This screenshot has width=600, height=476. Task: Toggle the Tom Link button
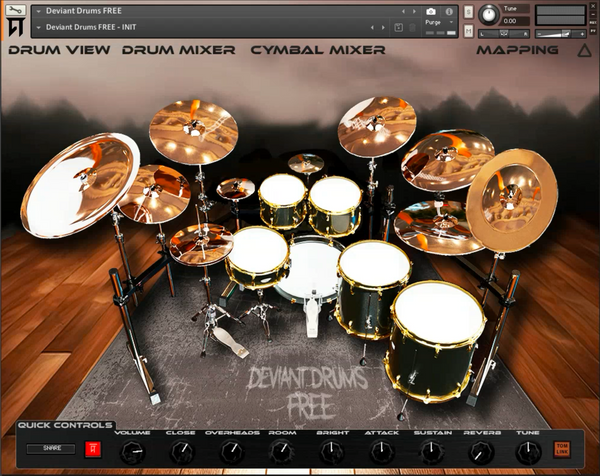click(x=561, y=450)
